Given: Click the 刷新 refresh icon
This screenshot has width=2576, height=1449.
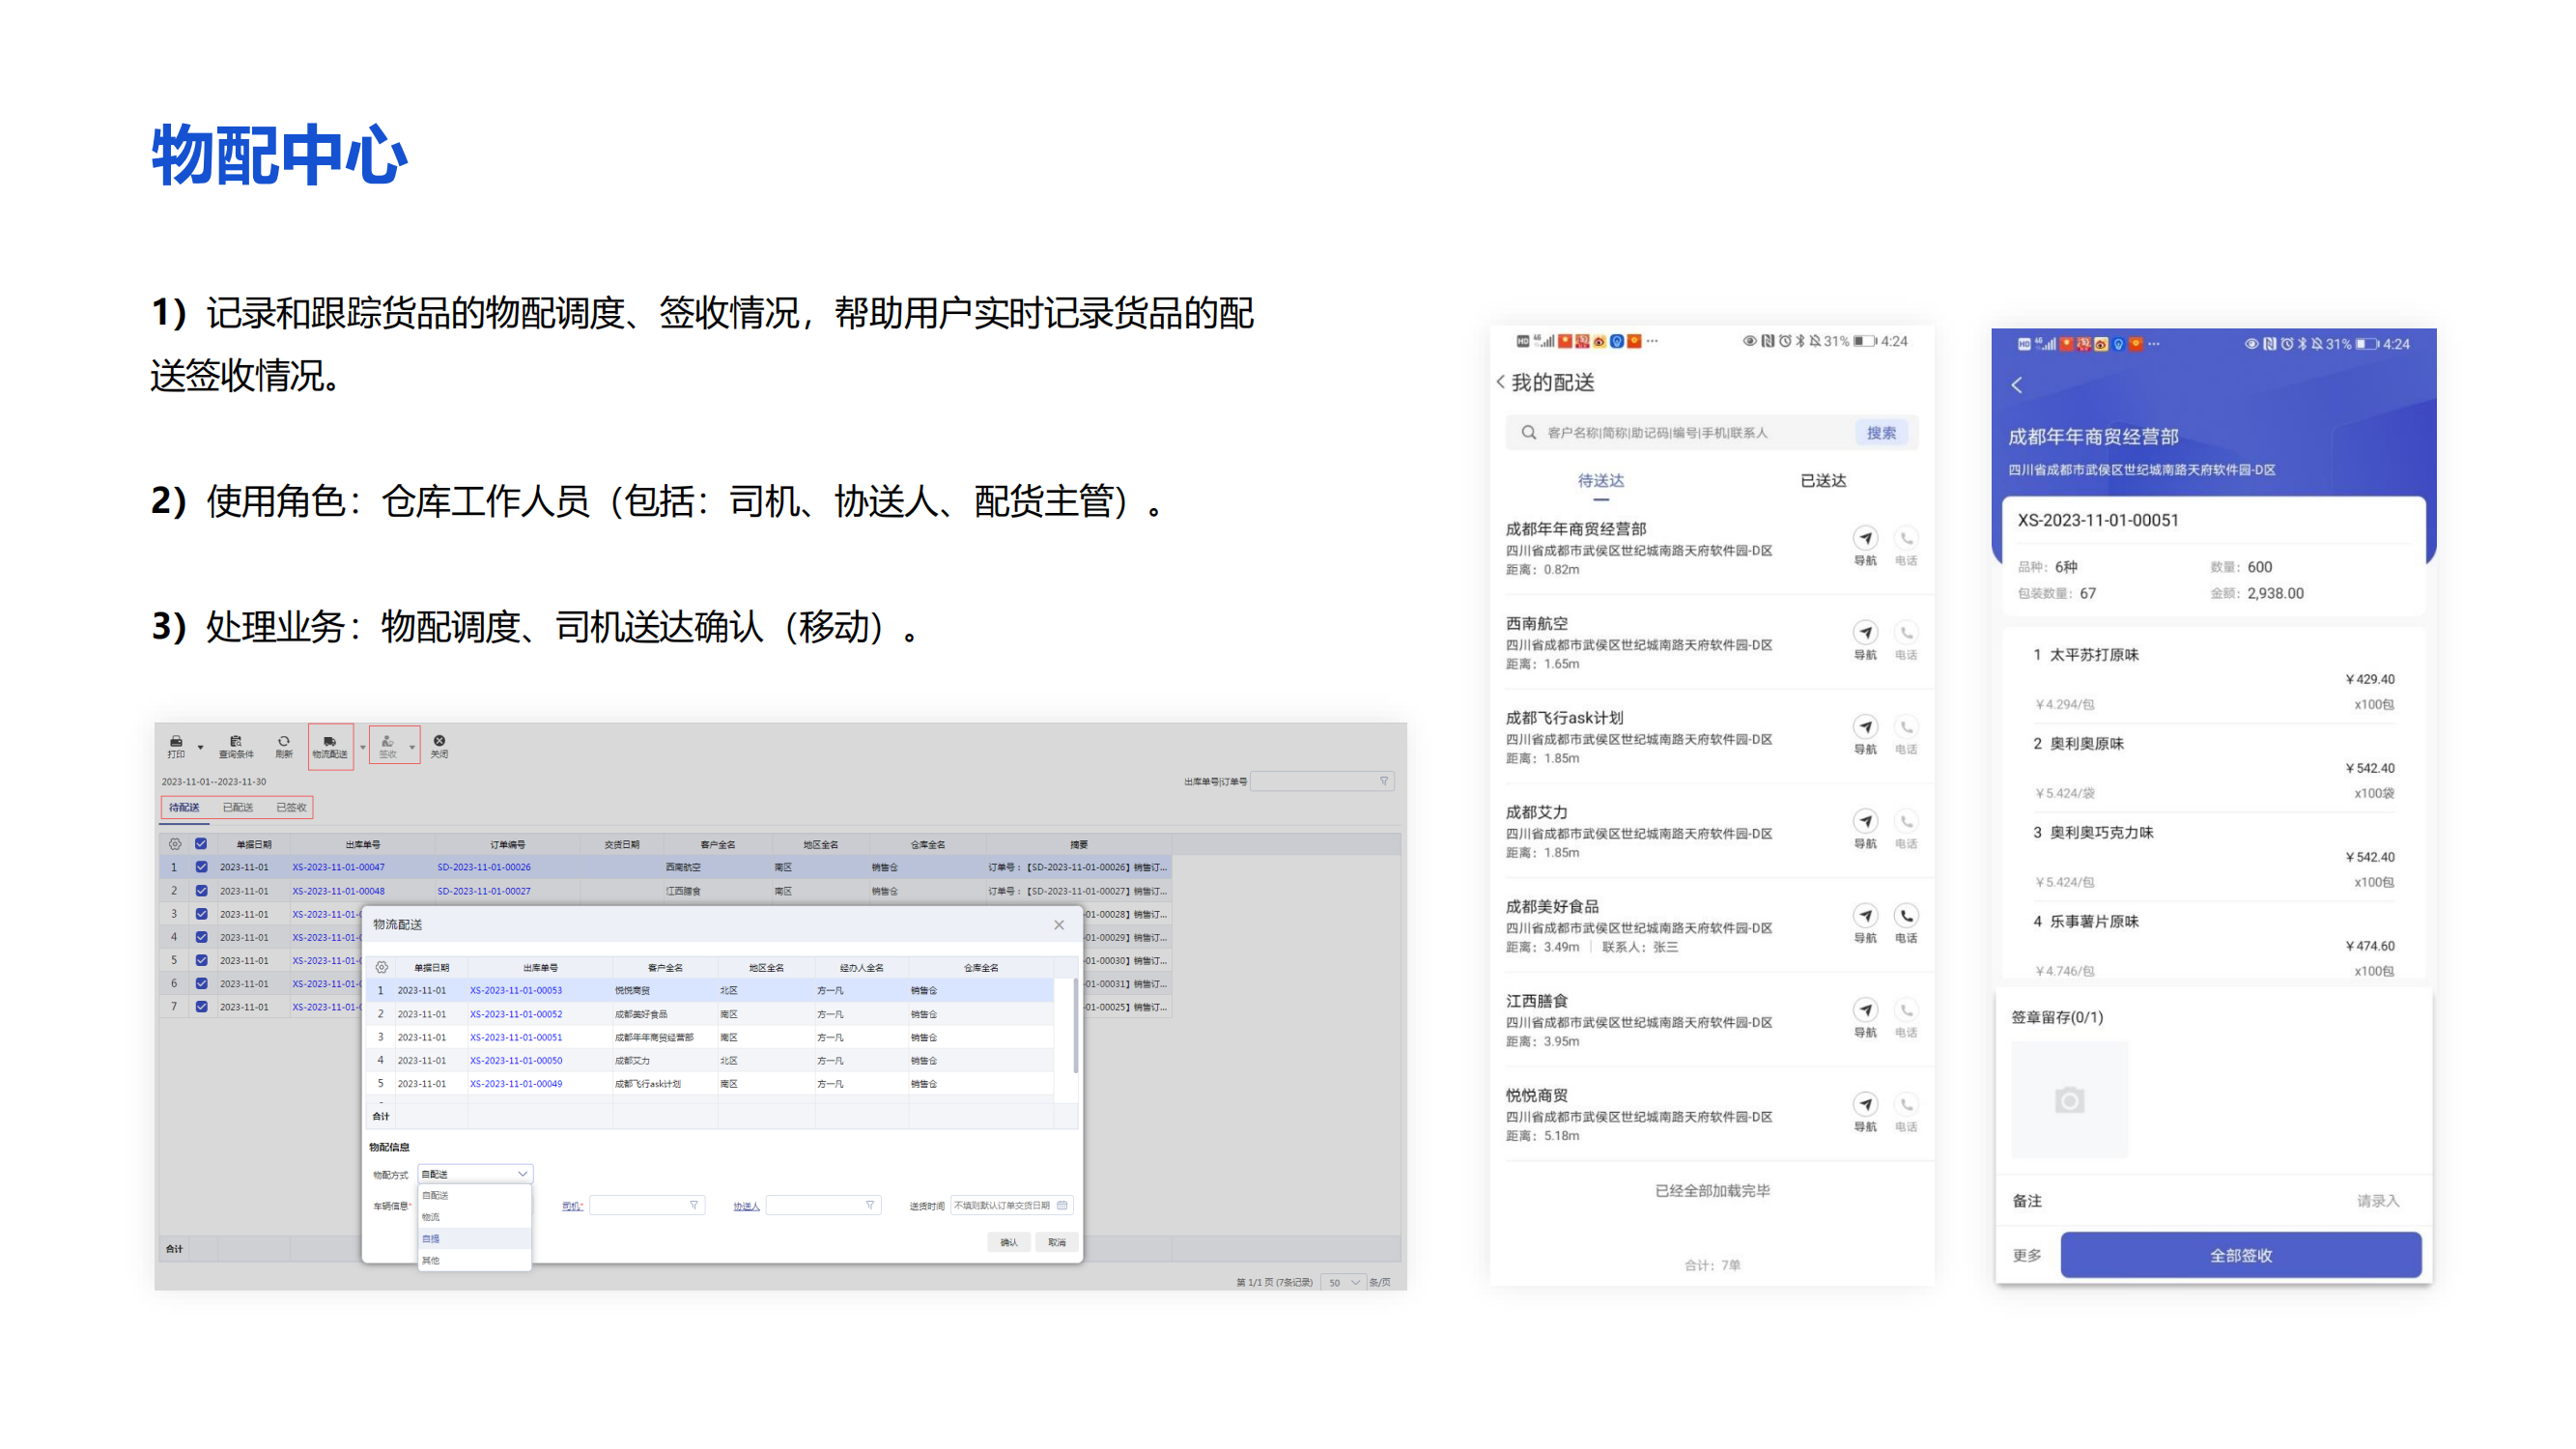Looking at the screenshot, I should coord(284,743).
